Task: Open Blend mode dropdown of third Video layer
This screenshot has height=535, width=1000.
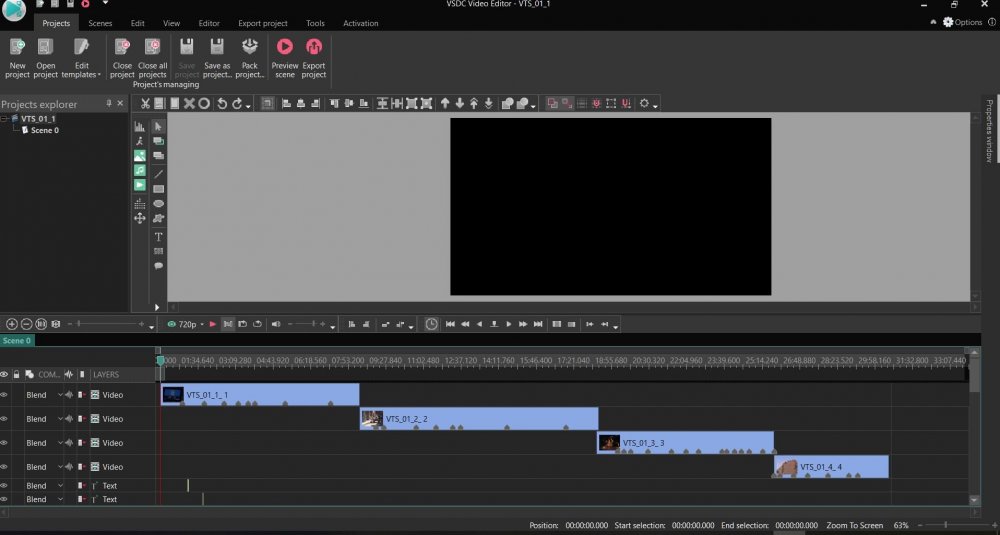Action: [60, 443]
